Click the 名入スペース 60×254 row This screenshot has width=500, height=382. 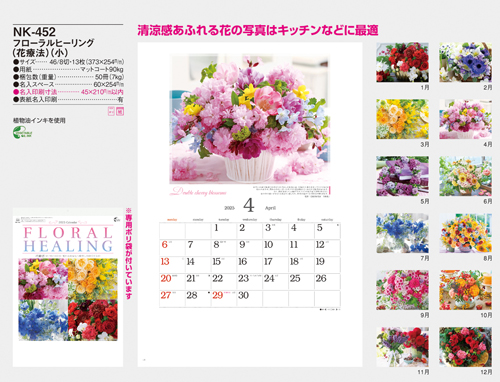68,84
